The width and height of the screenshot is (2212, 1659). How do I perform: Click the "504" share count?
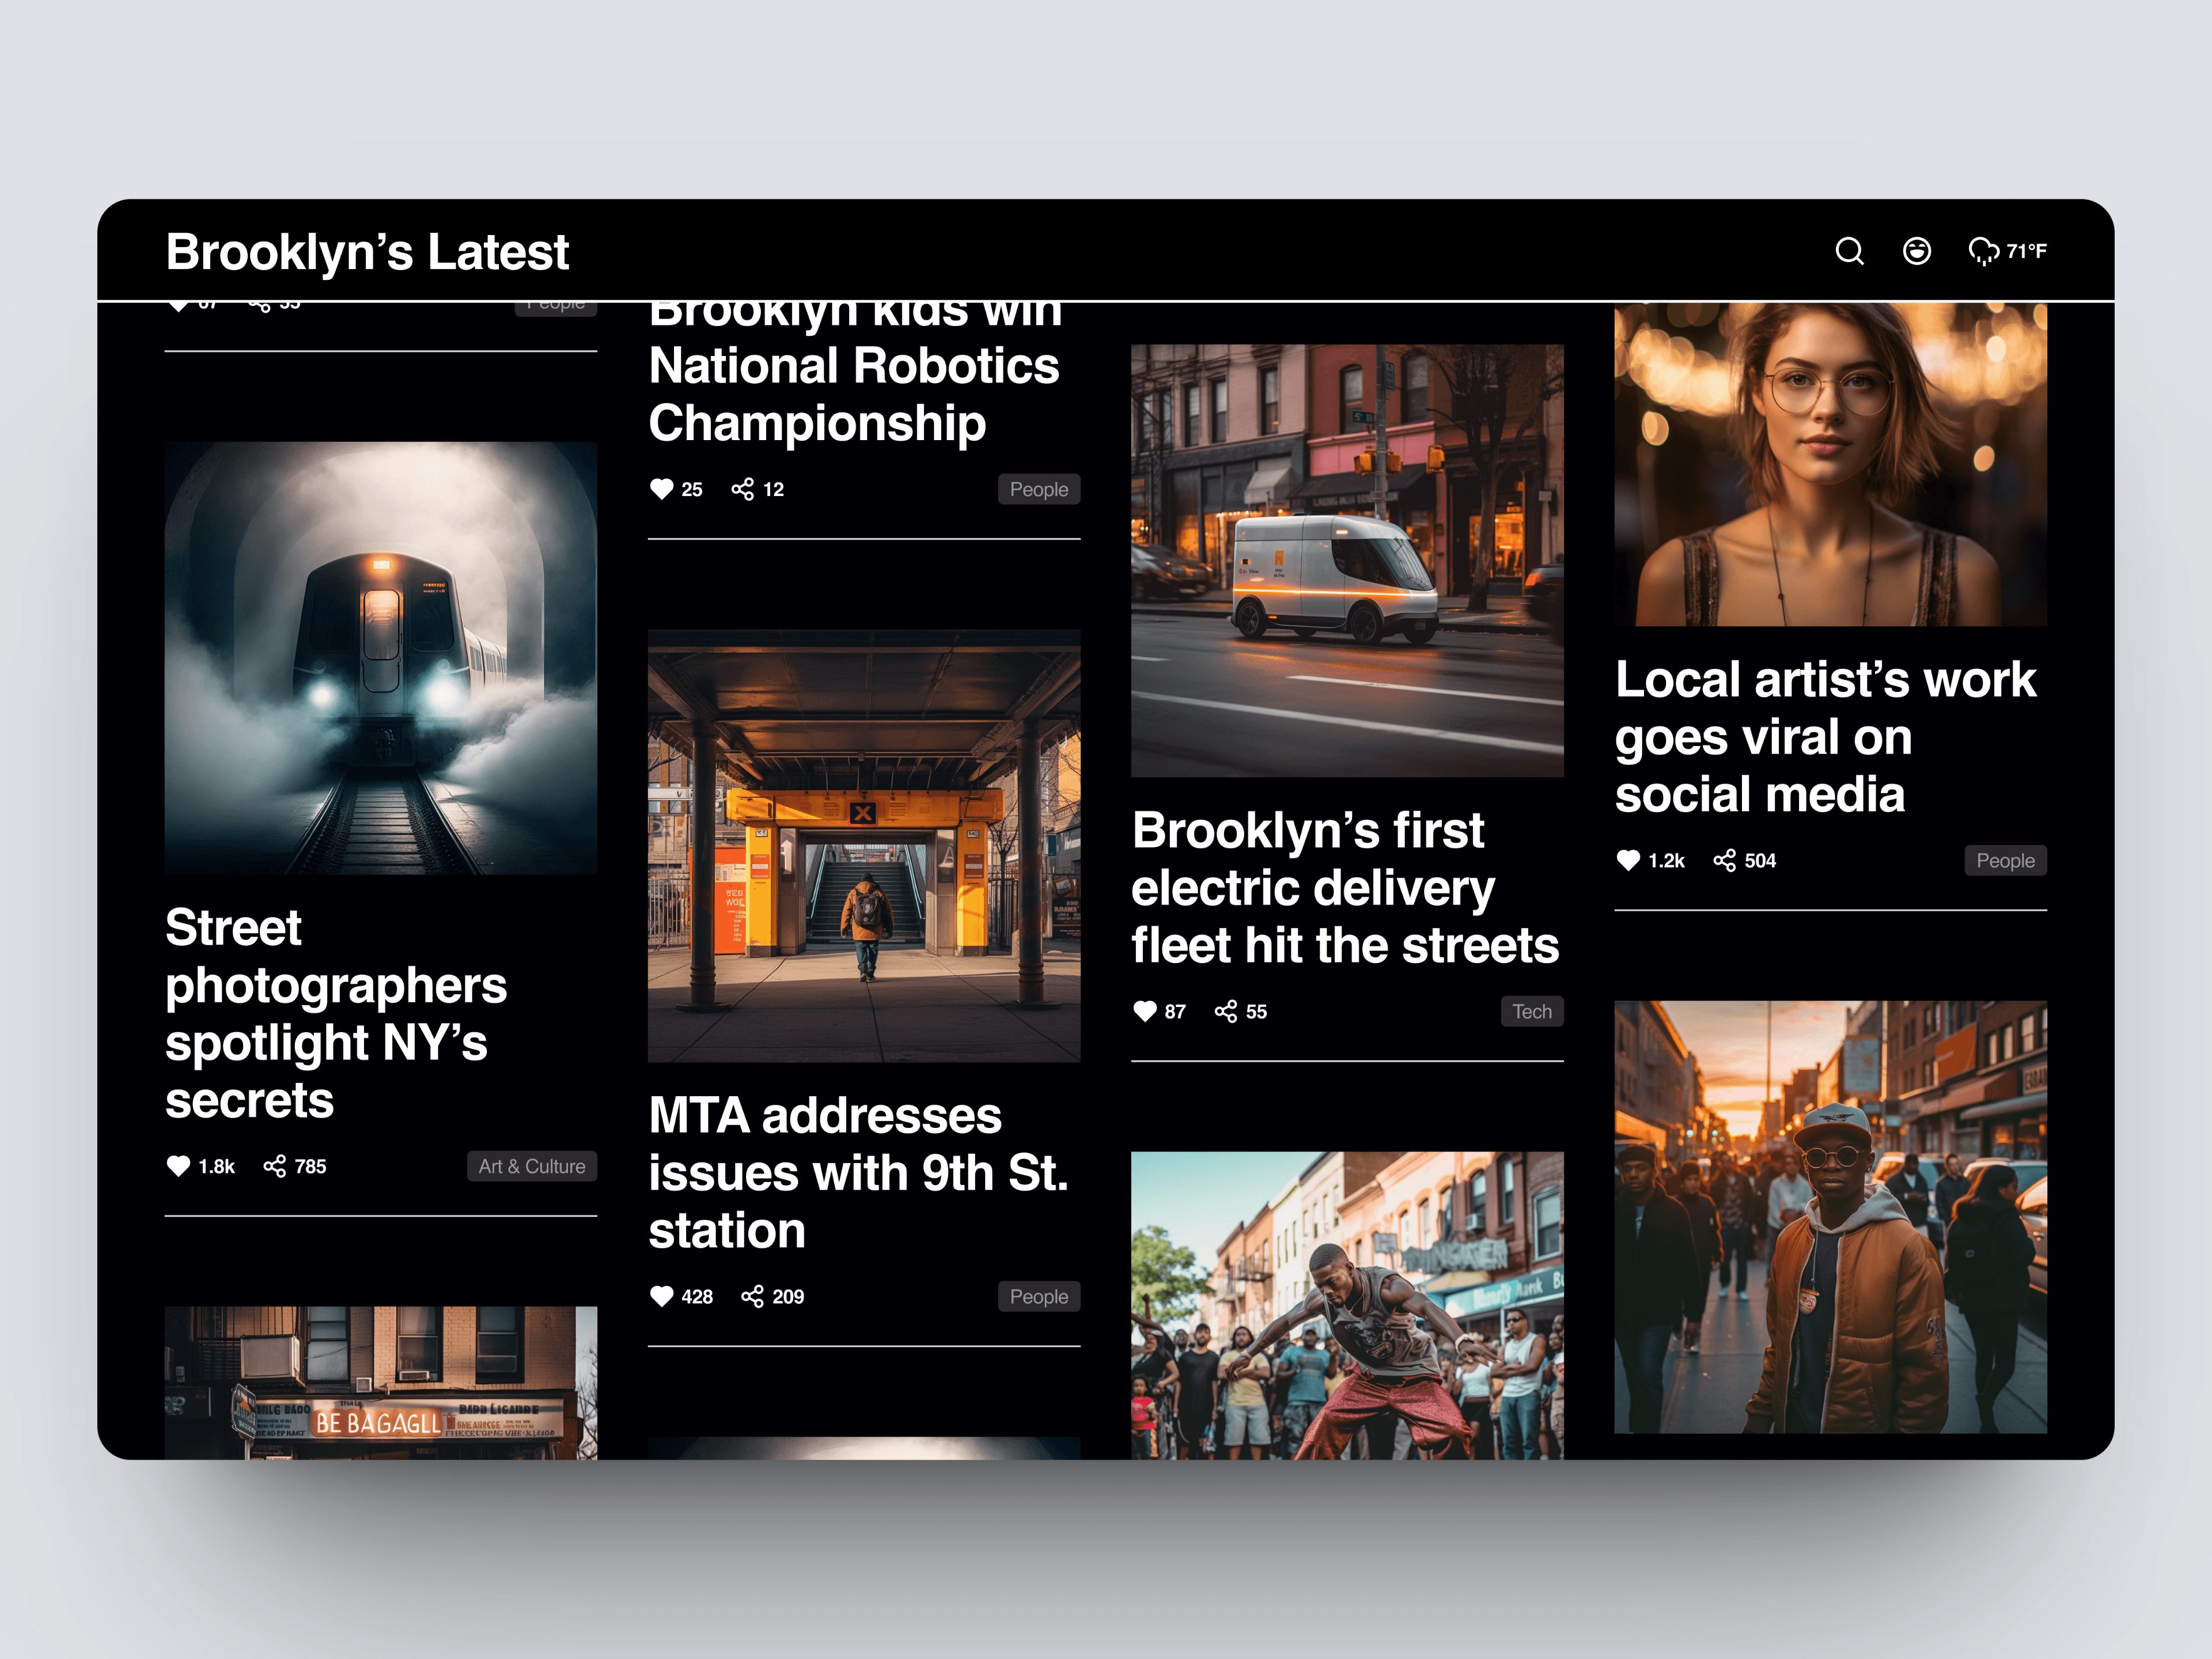(x=1760, y=860)
